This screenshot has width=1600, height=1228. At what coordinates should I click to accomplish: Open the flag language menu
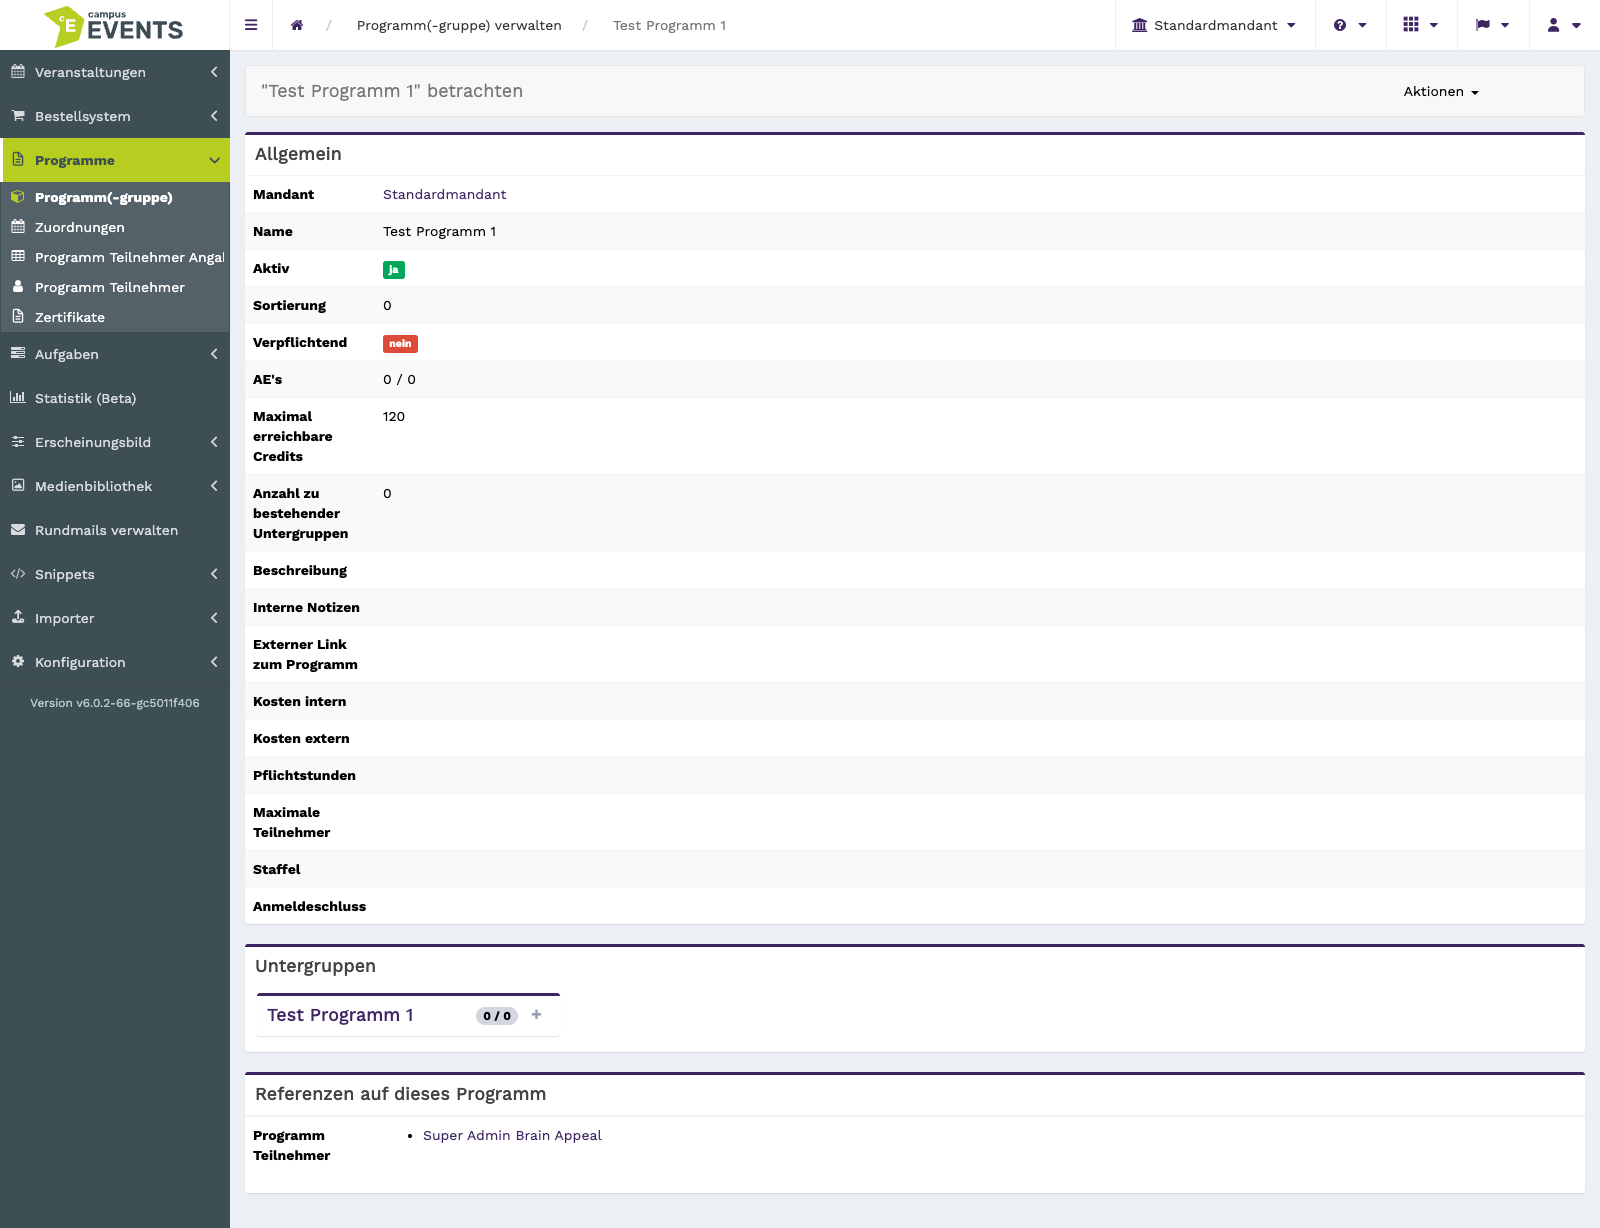1493,25
